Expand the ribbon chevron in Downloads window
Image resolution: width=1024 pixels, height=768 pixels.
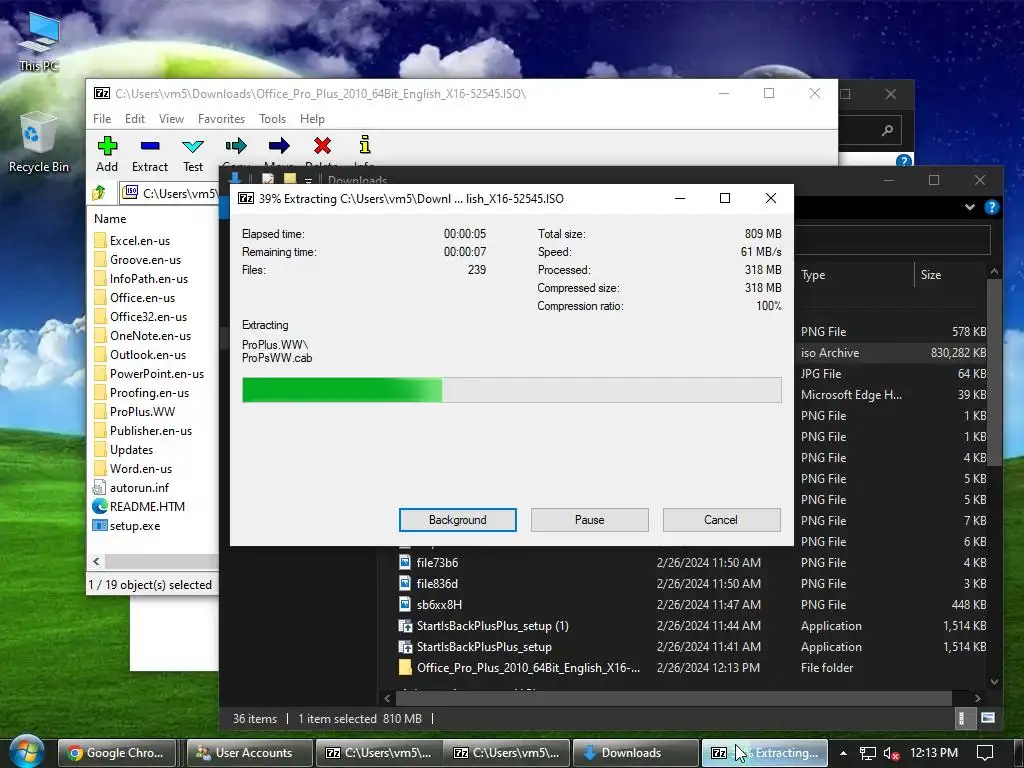point(970,207)
